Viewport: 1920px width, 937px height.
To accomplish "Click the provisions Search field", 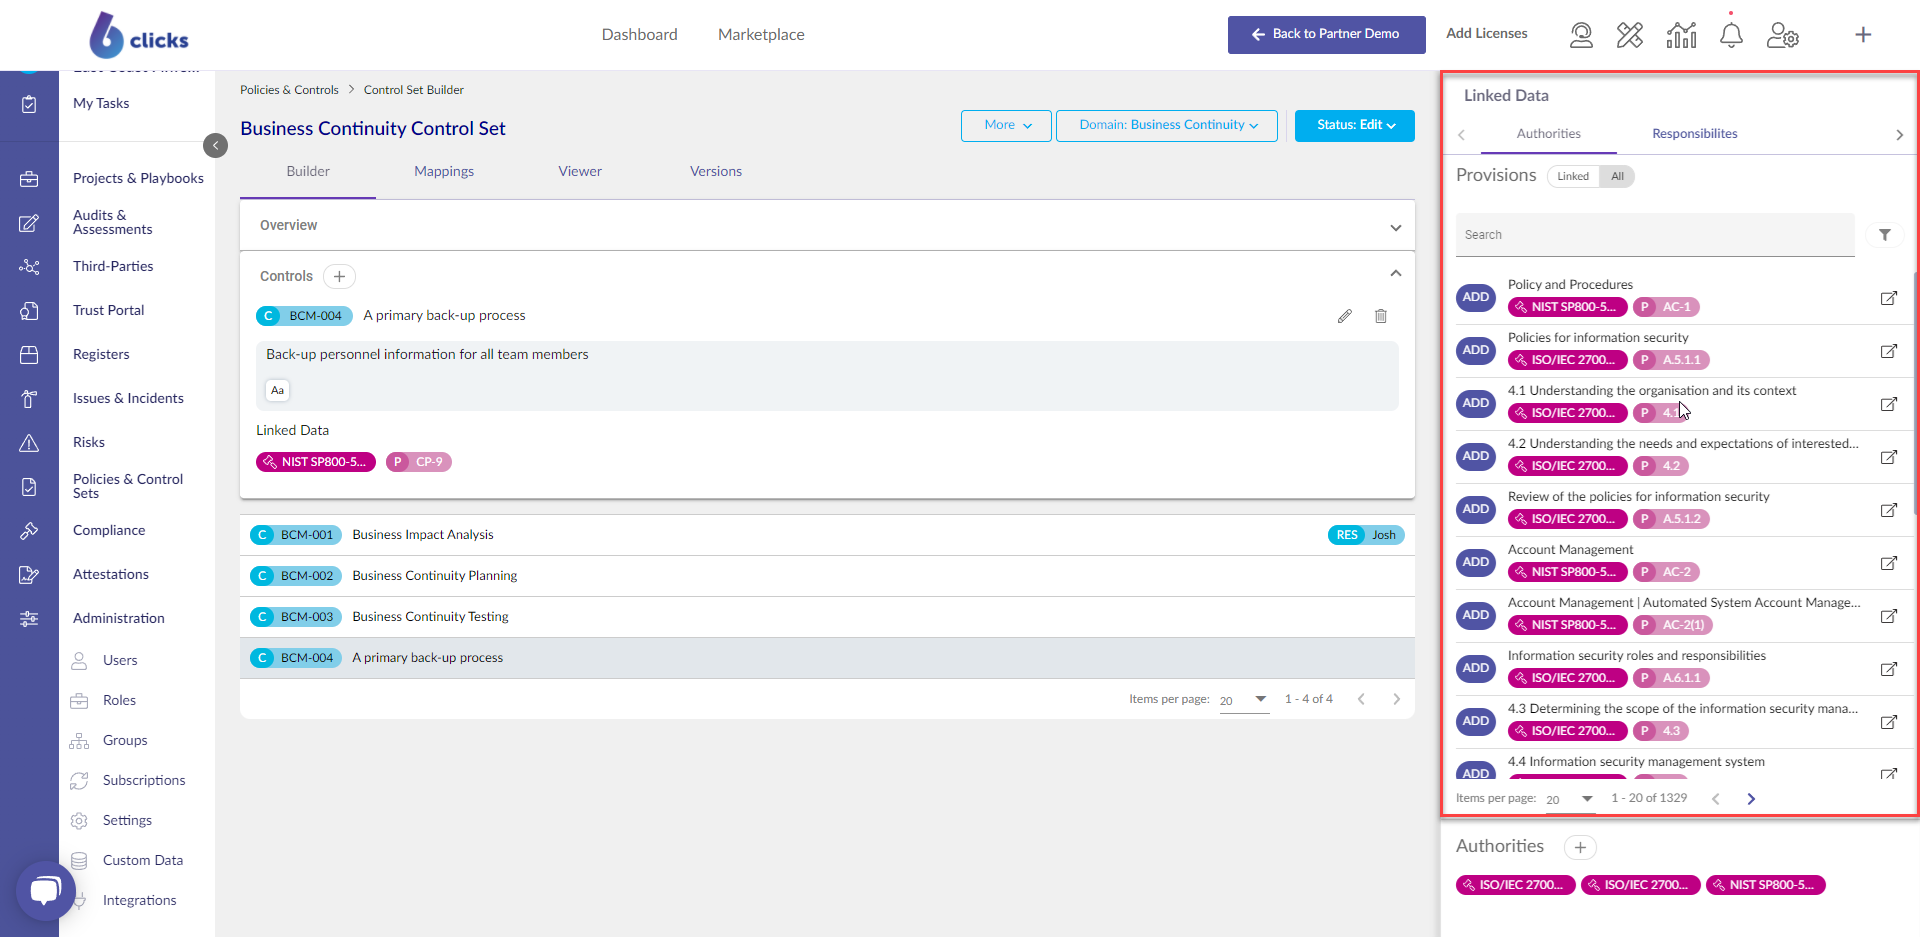I will [1655, 235].
